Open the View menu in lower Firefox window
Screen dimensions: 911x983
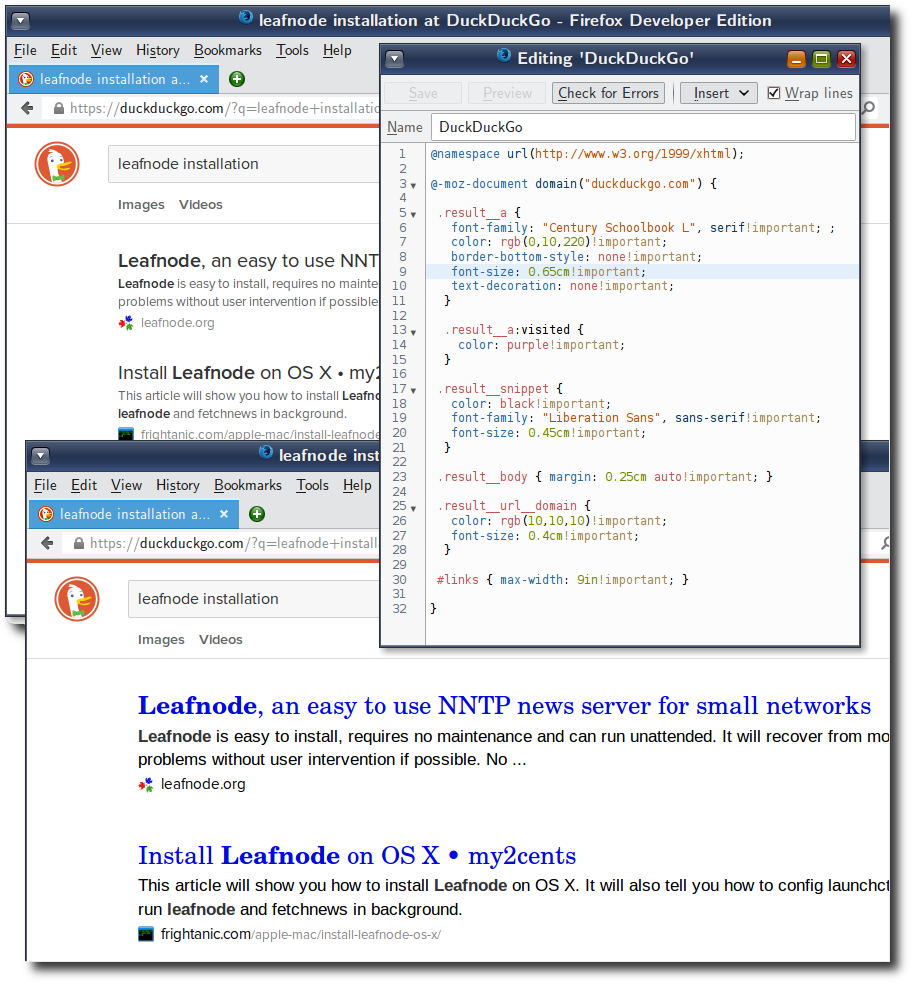click(x=127, y=486)
